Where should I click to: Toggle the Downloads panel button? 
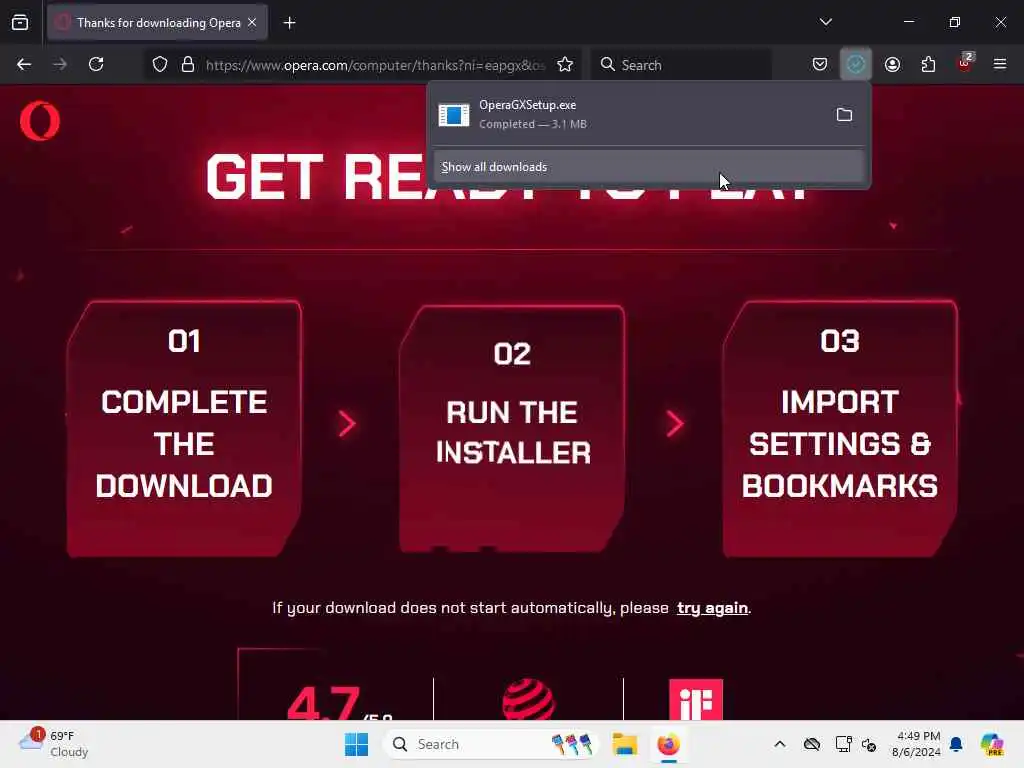click(x=856, y=64)
